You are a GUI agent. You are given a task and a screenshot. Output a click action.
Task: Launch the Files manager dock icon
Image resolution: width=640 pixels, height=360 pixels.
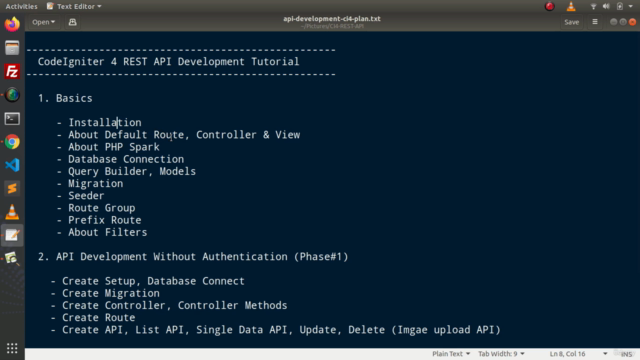[x=12, y=48]
